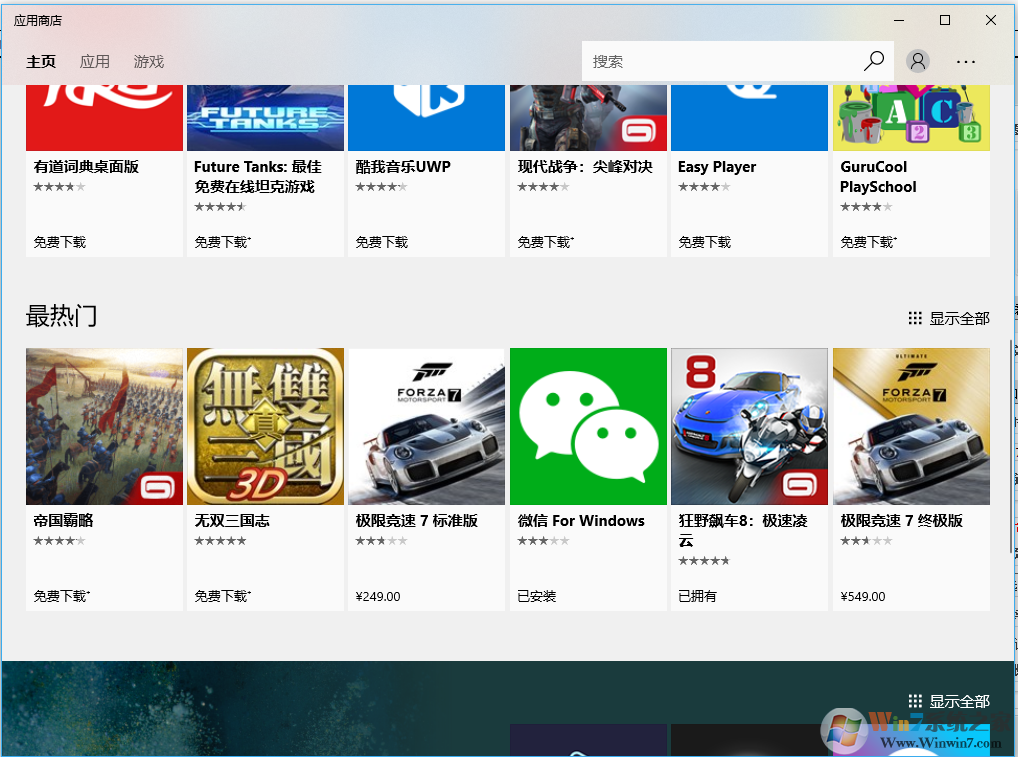Click the title 极限竞速 7 标准版

(x=417, y=521)
